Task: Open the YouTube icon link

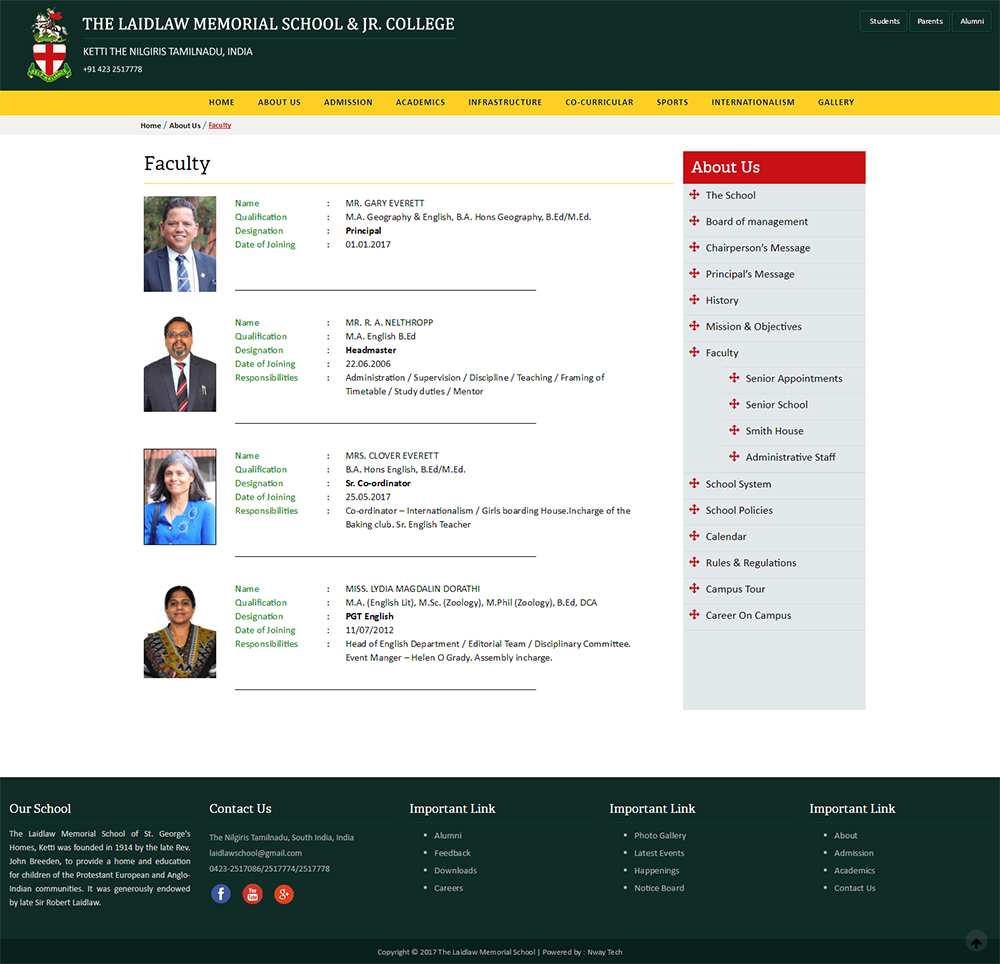Action: (252, 894)
